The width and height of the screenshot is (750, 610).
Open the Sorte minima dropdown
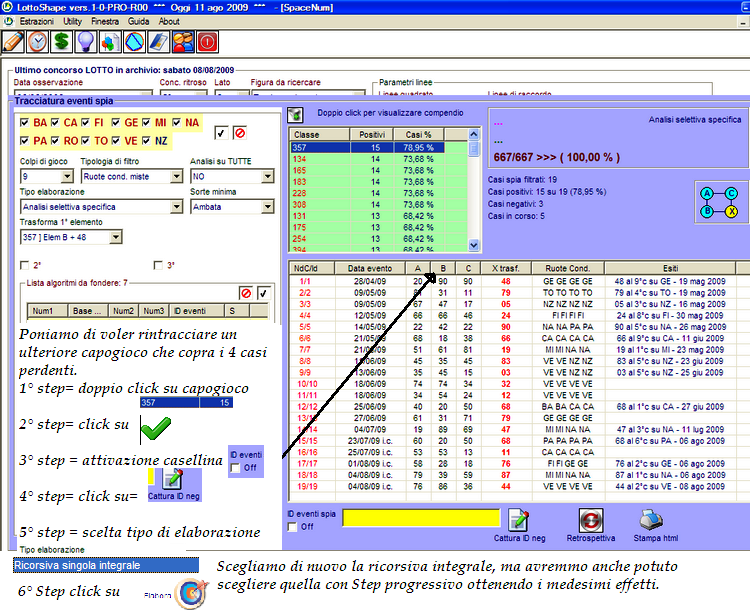[267, 207]
